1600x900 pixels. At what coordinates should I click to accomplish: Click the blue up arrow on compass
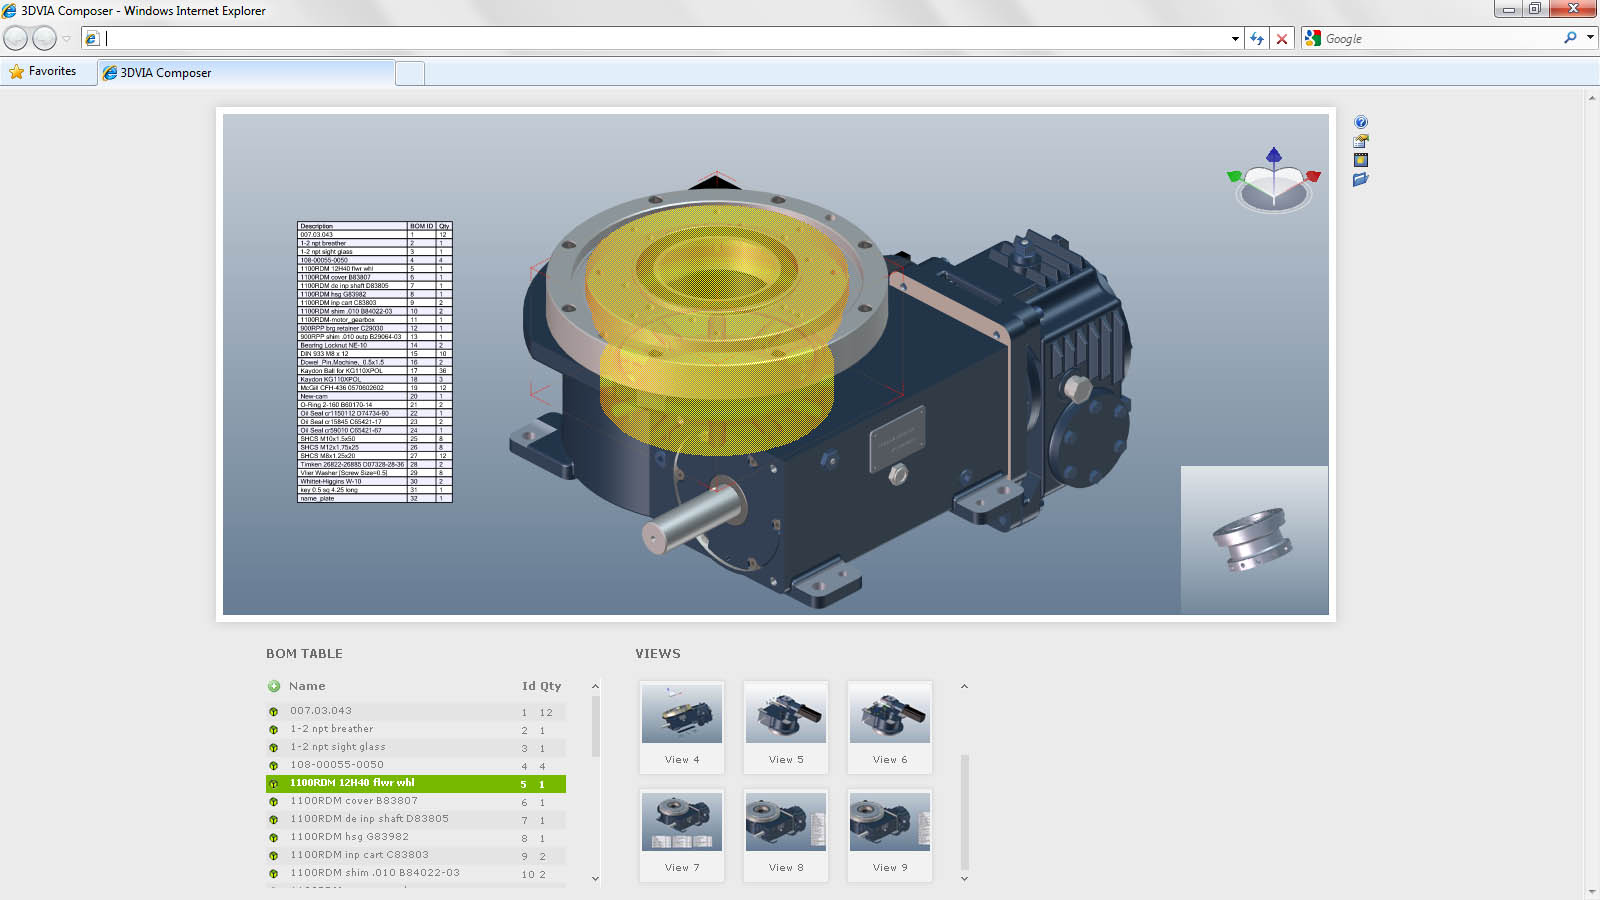pyautogui.click(x=1273, y=155)
